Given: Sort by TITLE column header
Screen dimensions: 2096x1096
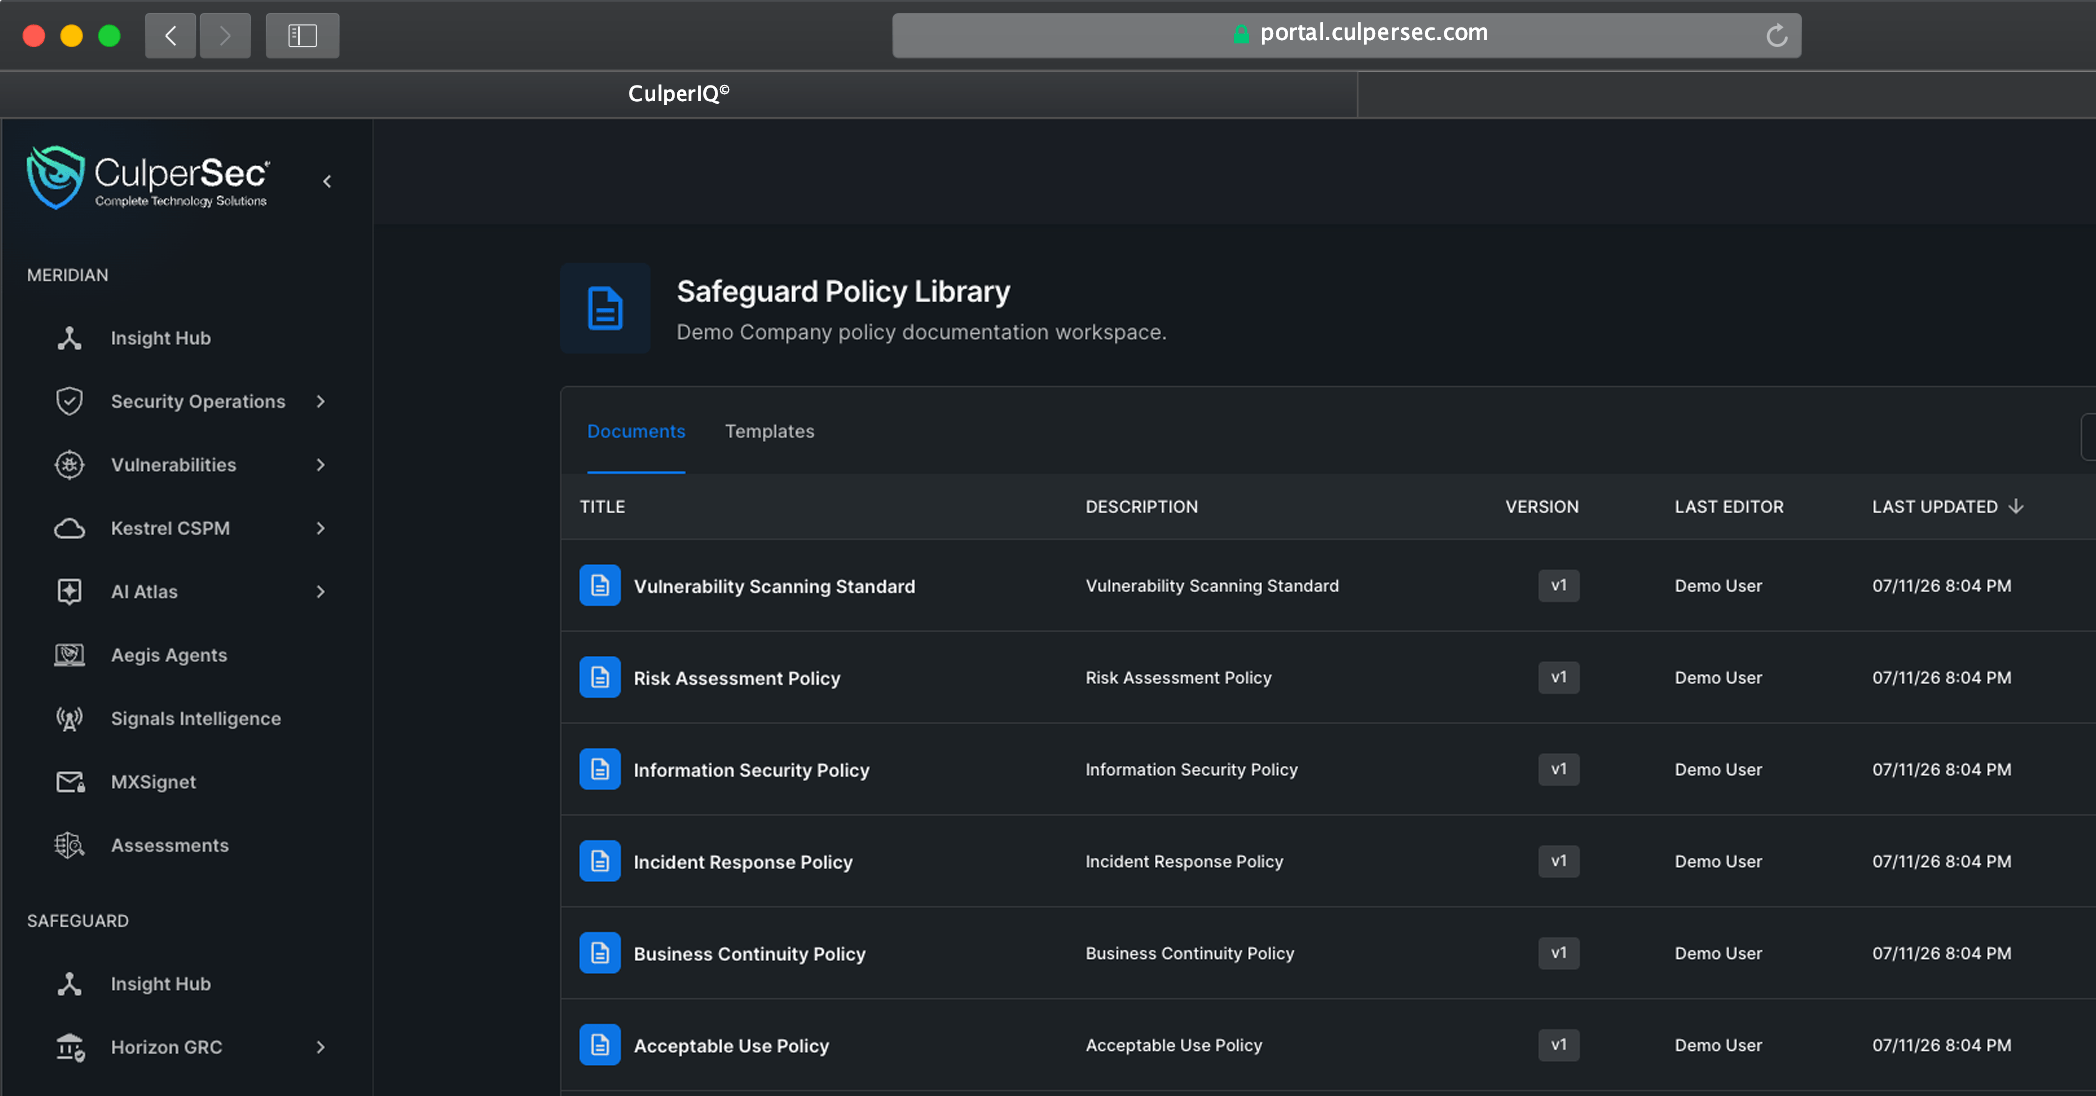Looking at the screenshot, I should tap(602, 507).
